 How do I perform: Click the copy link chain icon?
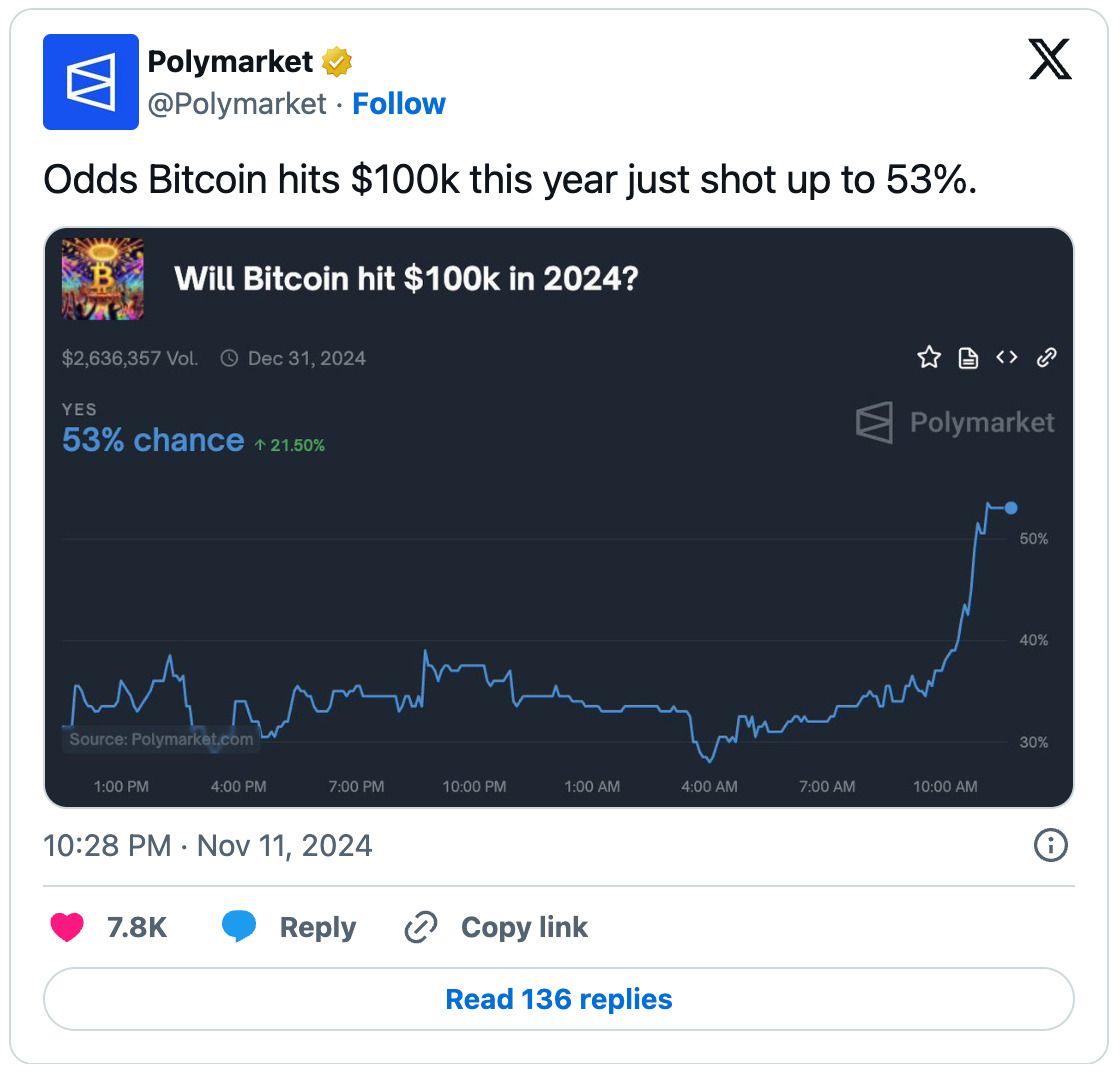pyautogui.click(x=420, y=928)
